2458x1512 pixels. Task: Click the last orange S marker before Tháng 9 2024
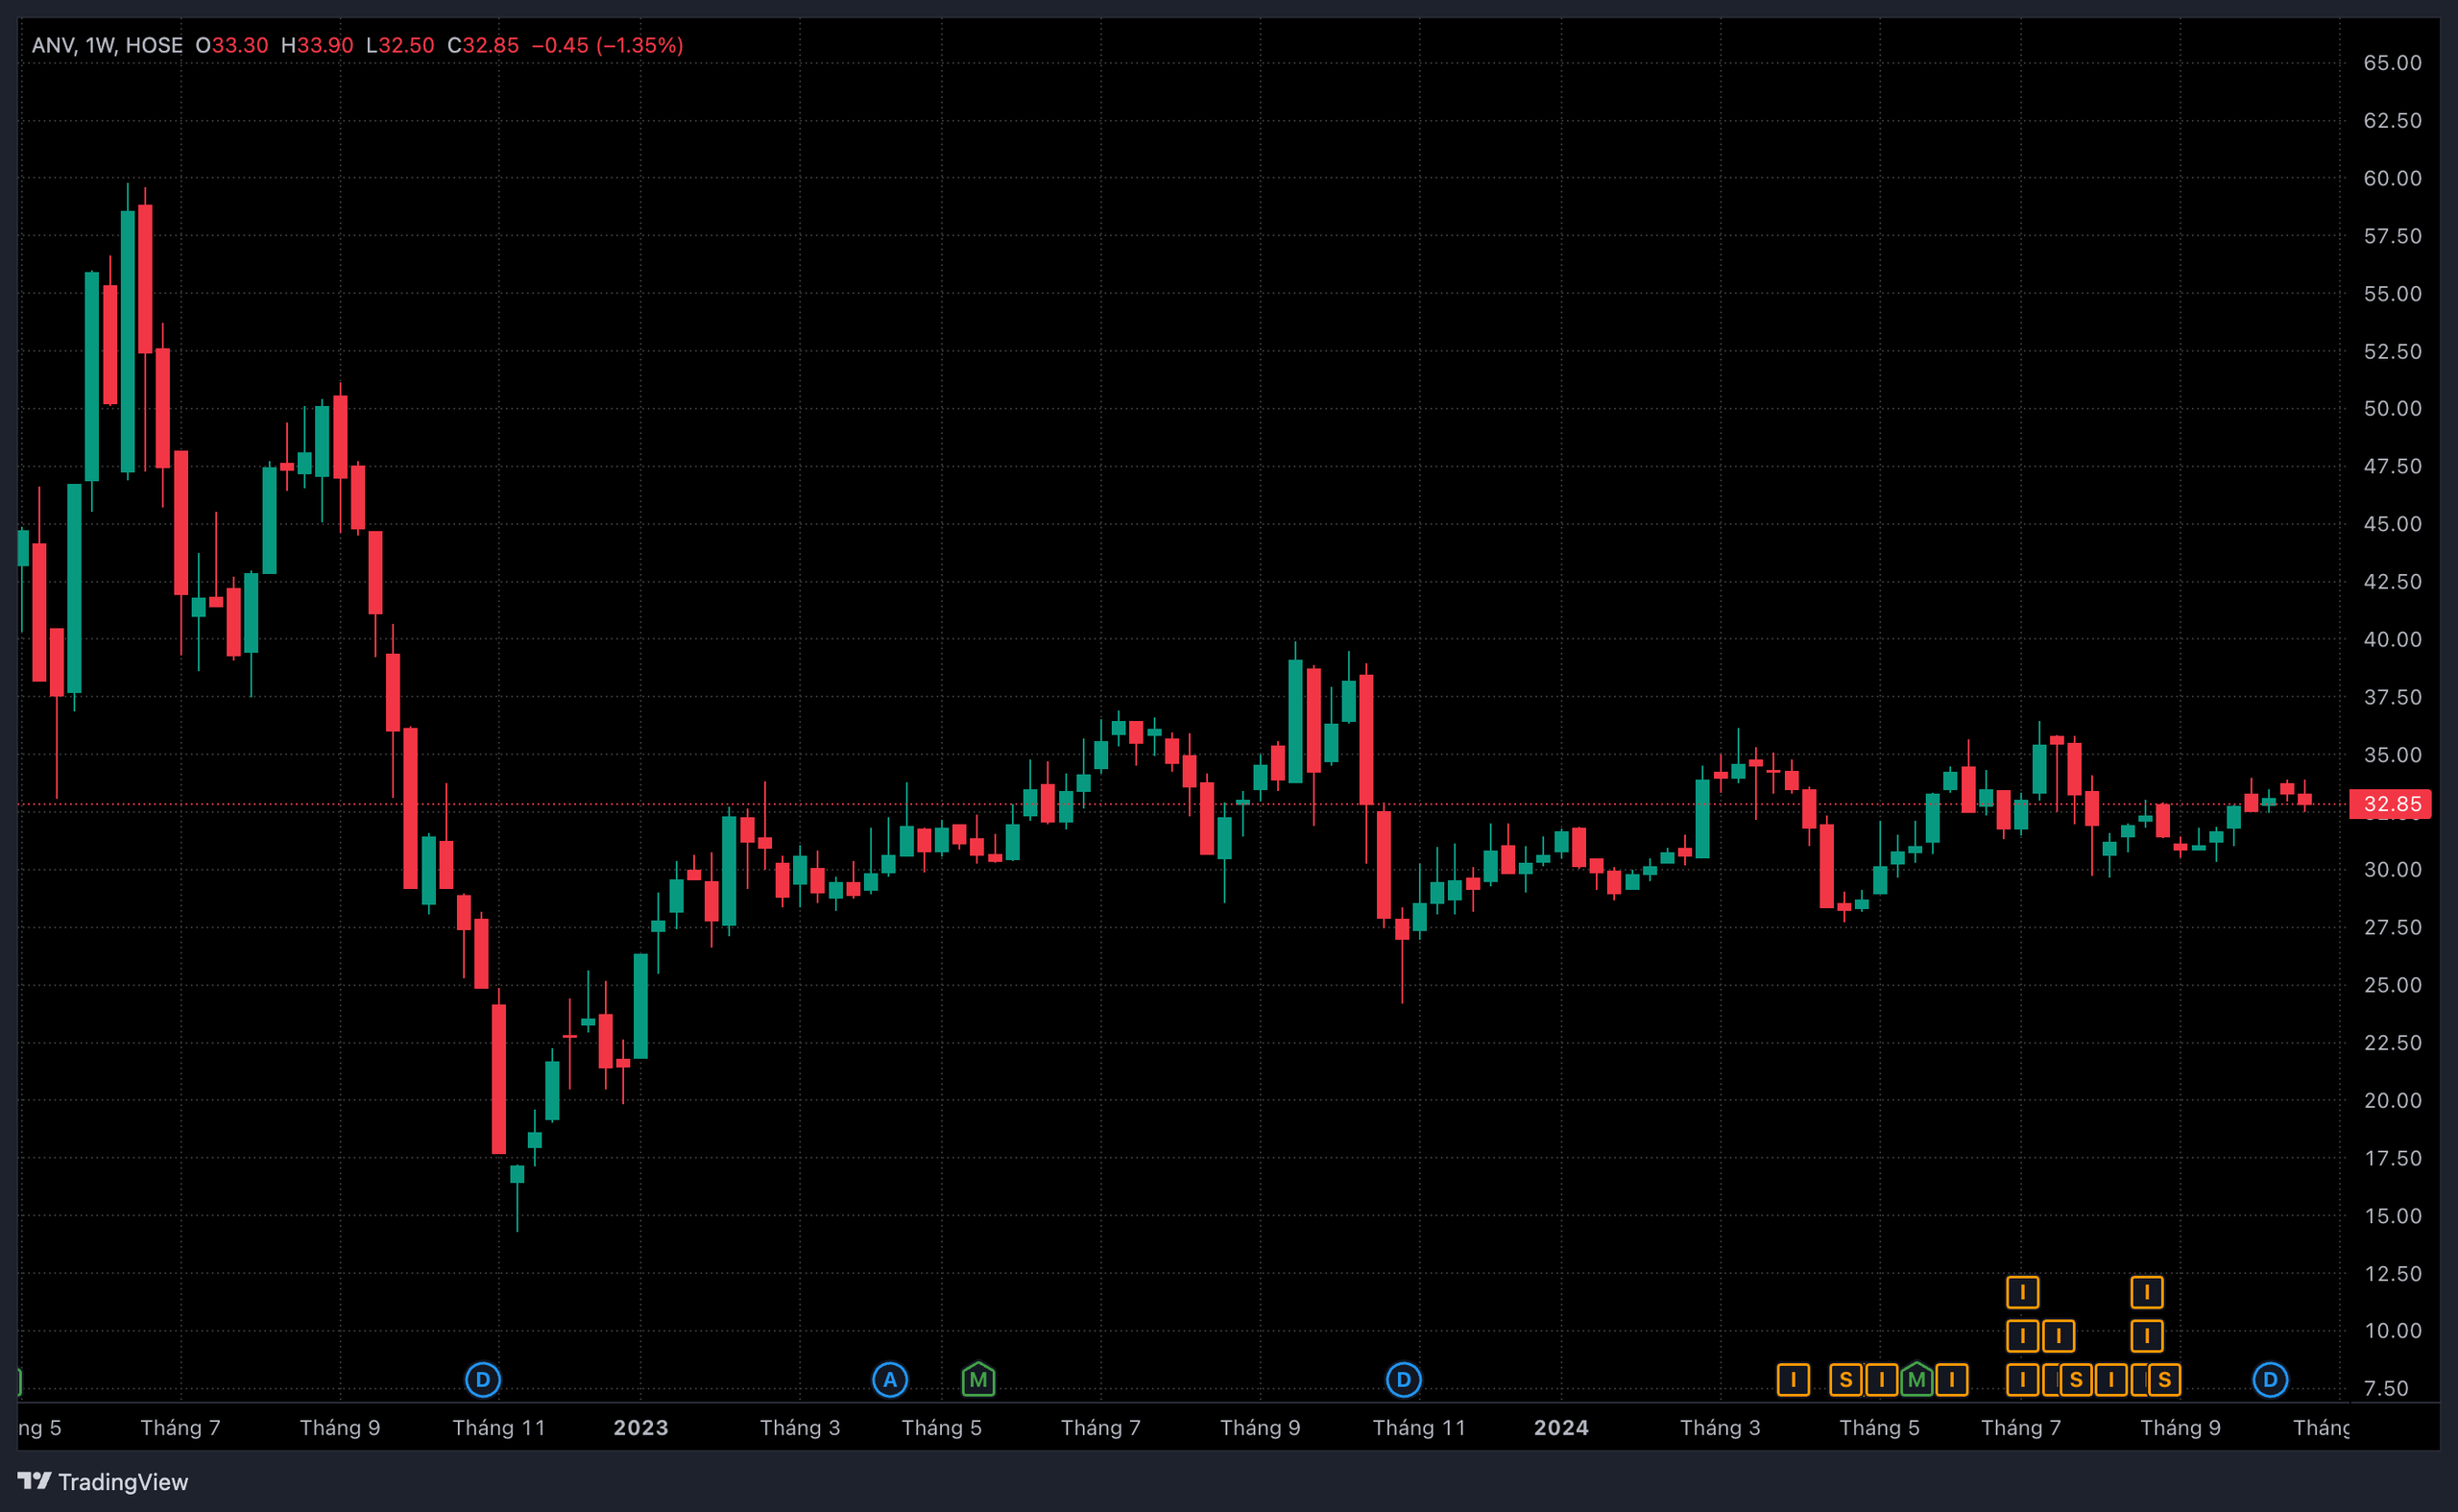coord(2165,1380)
